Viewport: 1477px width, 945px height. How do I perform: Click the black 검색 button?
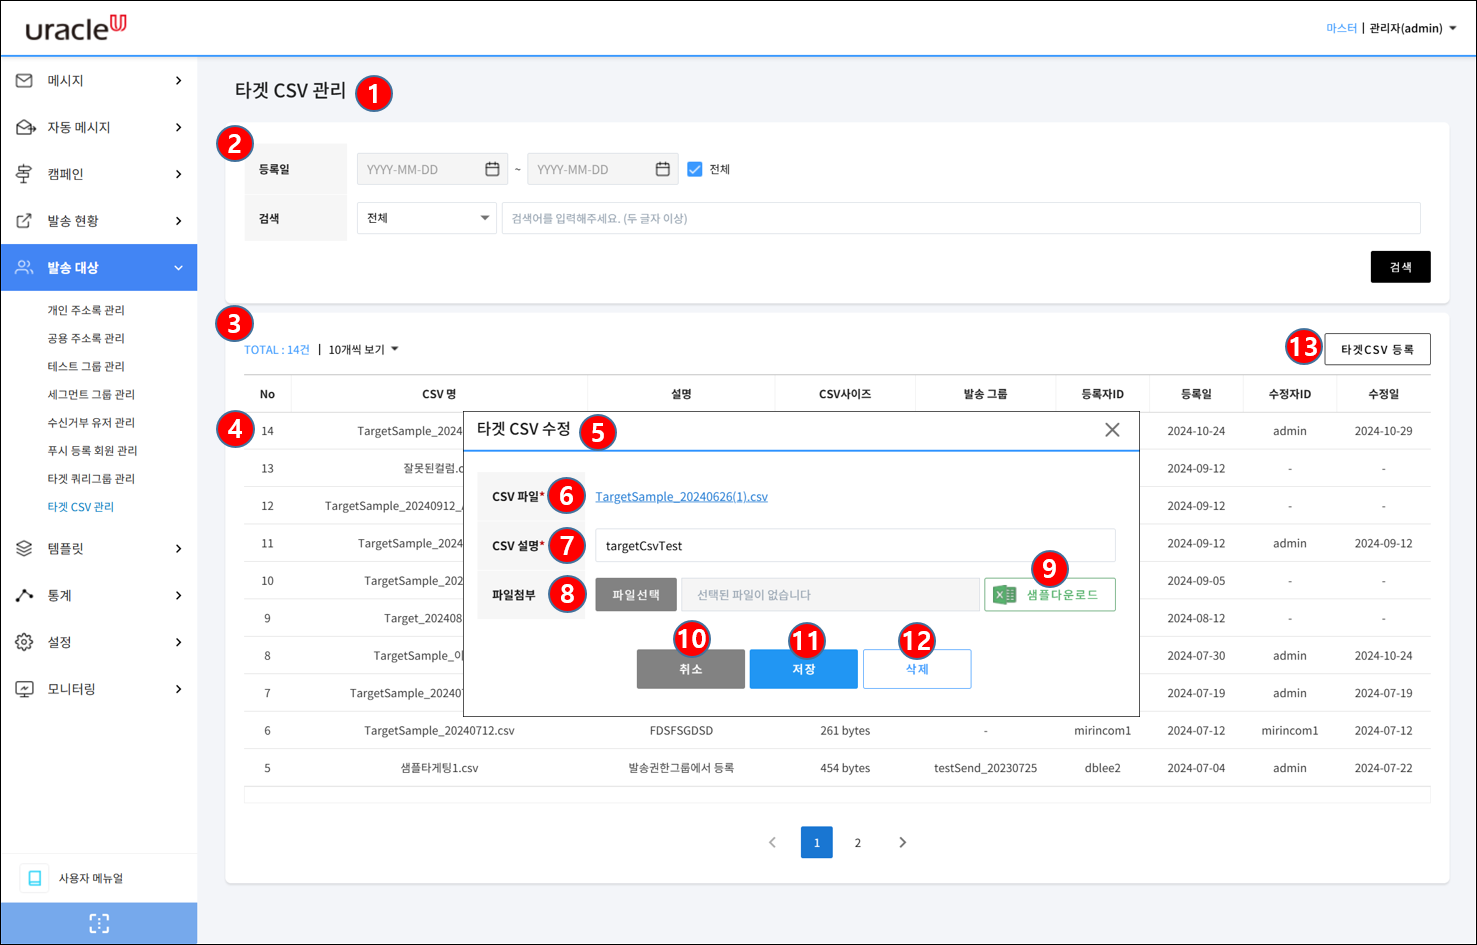click(x=1400, y=267)
